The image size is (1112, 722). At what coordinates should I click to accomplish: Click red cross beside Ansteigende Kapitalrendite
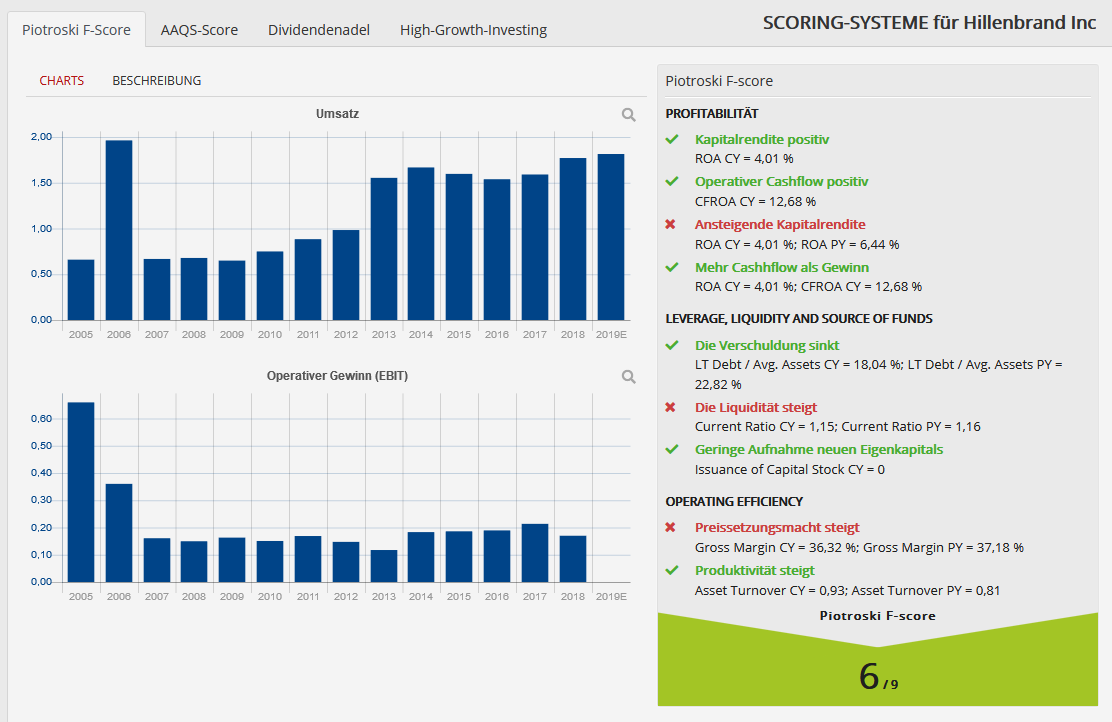[x=671, y=225]
